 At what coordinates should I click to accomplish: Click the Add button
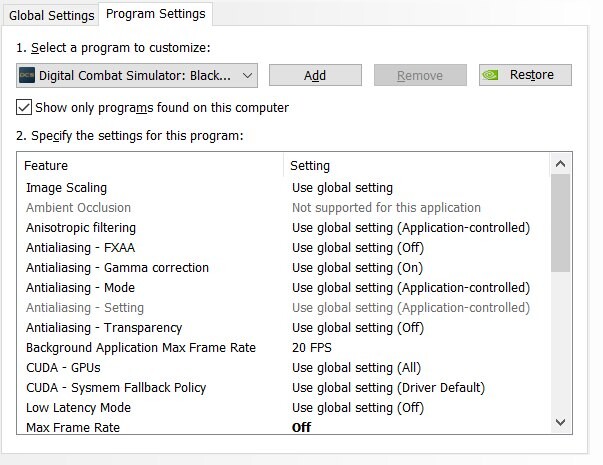click(315, 75)
